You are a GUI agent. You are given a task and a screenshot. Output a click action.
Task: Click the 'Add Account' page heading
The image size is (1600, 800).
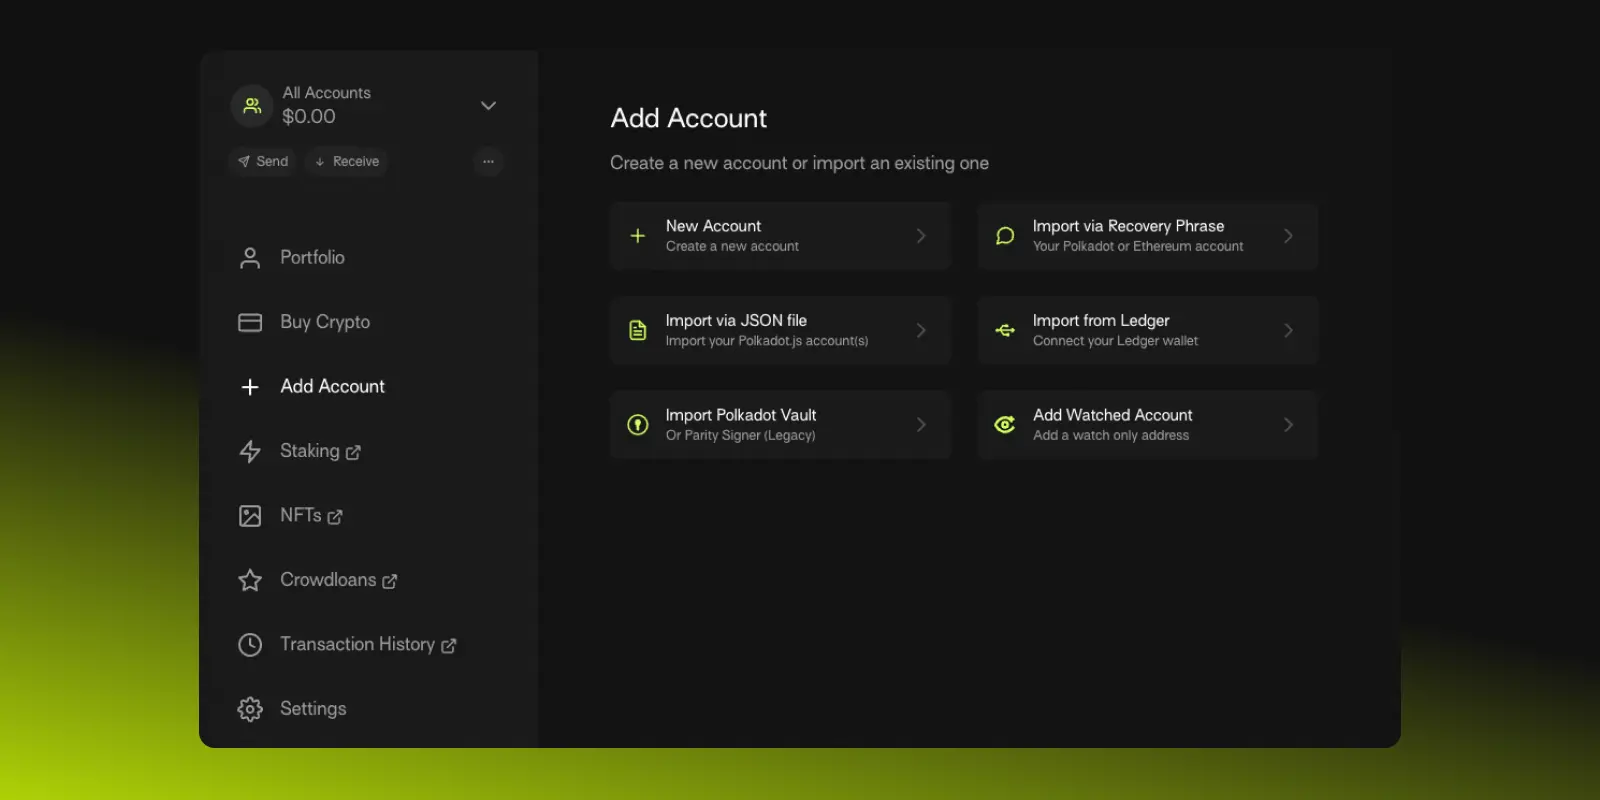pyautogui.click(x=689, y=118)
